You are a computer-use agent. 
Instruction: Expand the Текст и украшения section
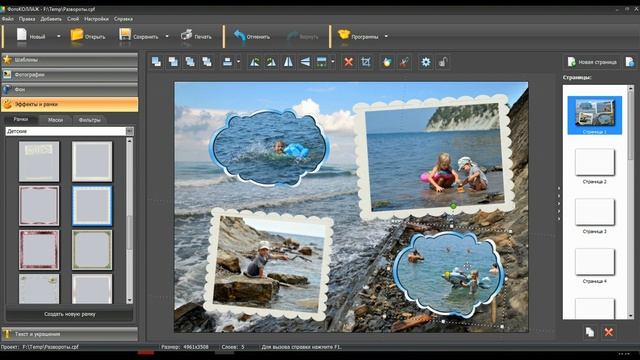coord(70,334)
